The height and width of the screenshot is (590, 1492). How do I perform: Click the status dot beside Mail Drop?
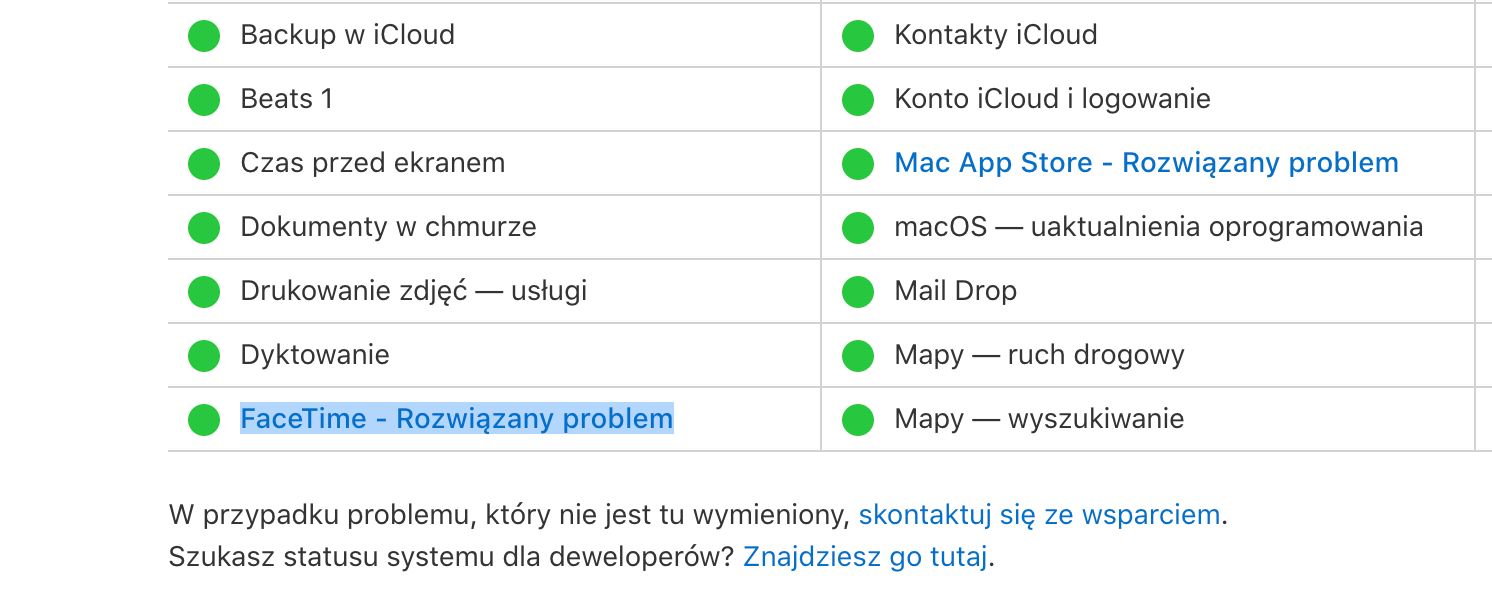tap(856, 291)
